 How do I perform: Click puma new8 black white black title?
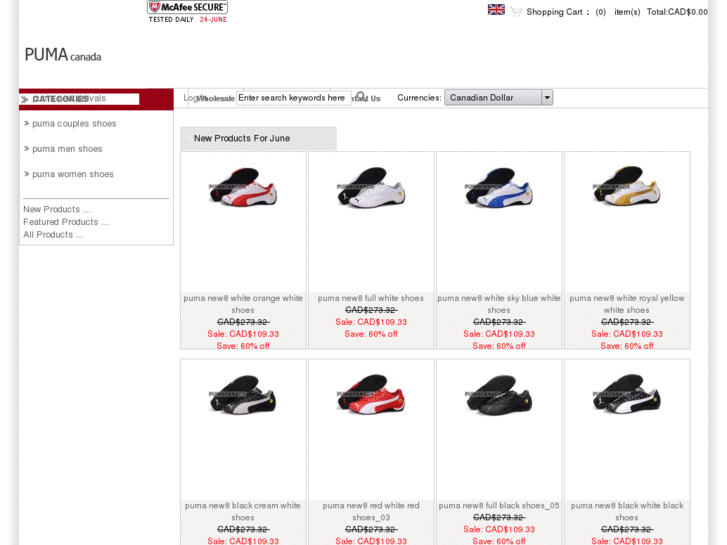click(627, 512)
